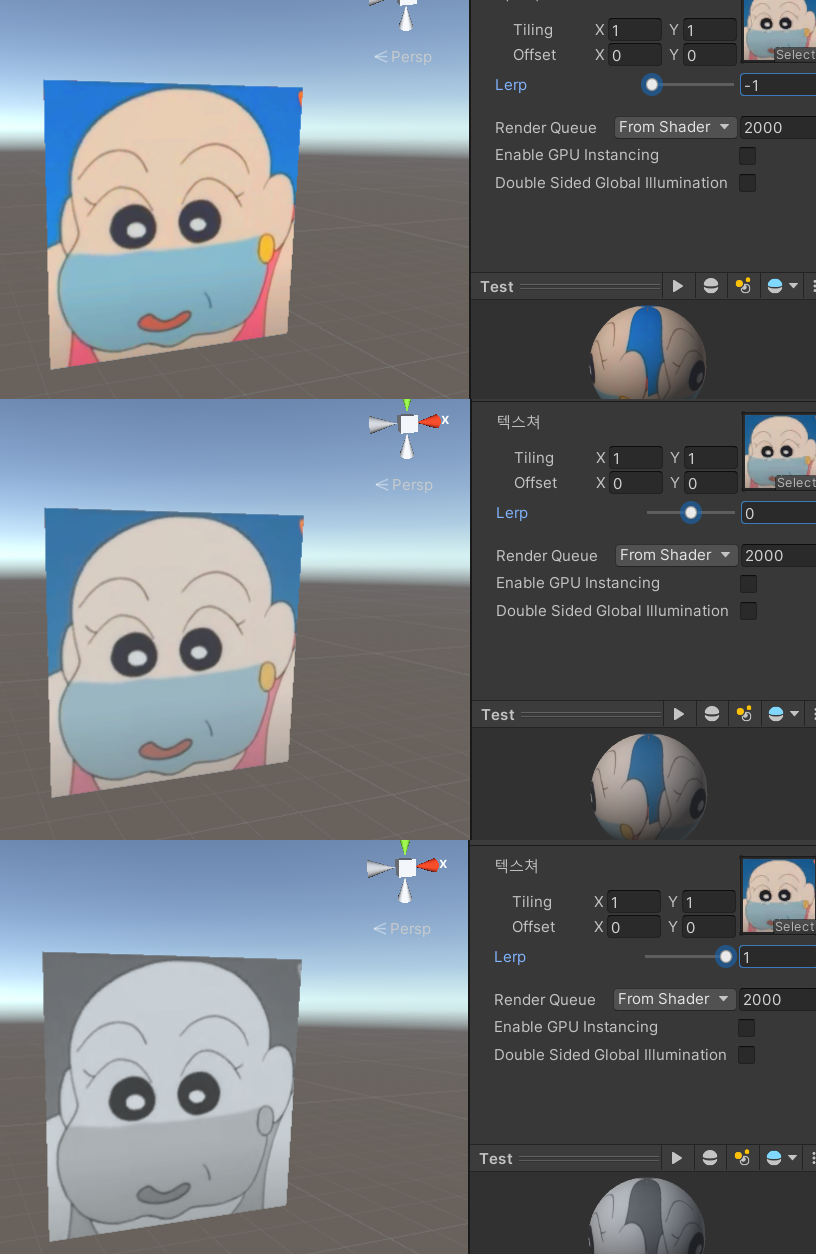The image size is (816, 1254).
Task: Change preview mesh shape in Lerp 1 inspector
Action: (710, 1158)
